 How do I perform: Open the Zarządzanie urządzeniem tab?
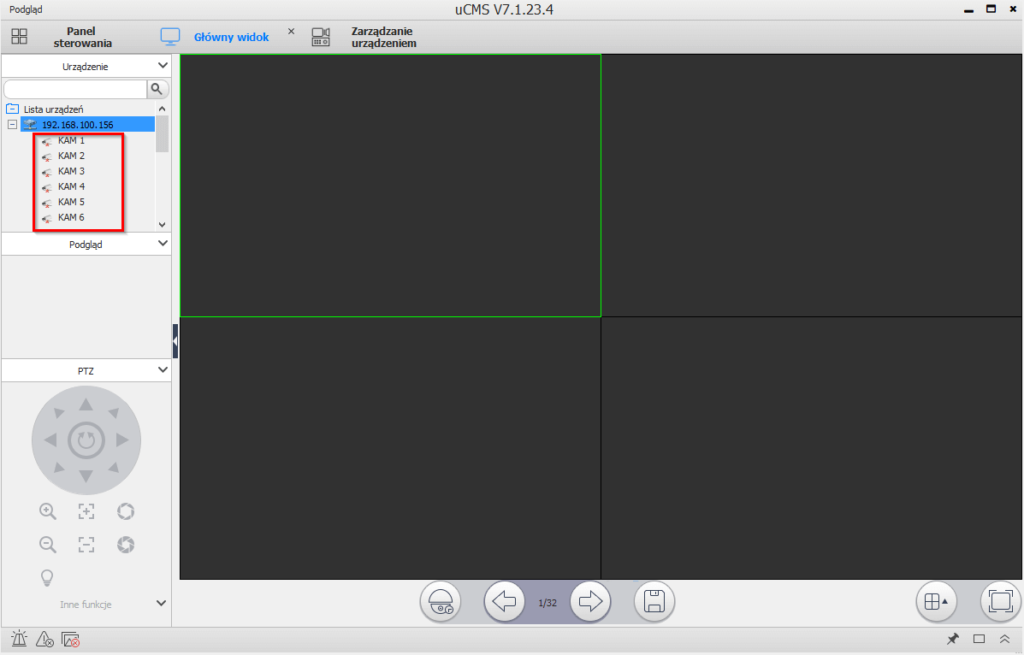pos(382,37)
